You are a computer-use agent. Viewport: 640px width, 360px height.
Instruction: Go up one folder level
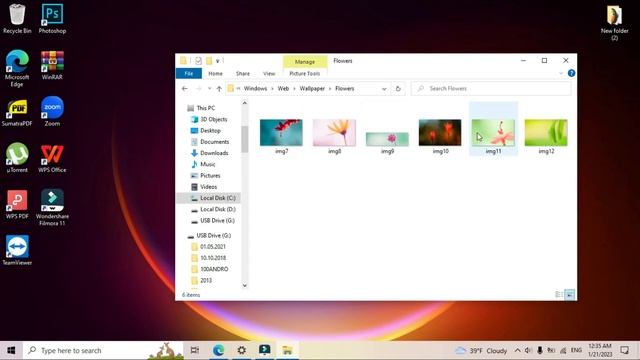pyautogui.click(x=219, y=89)
